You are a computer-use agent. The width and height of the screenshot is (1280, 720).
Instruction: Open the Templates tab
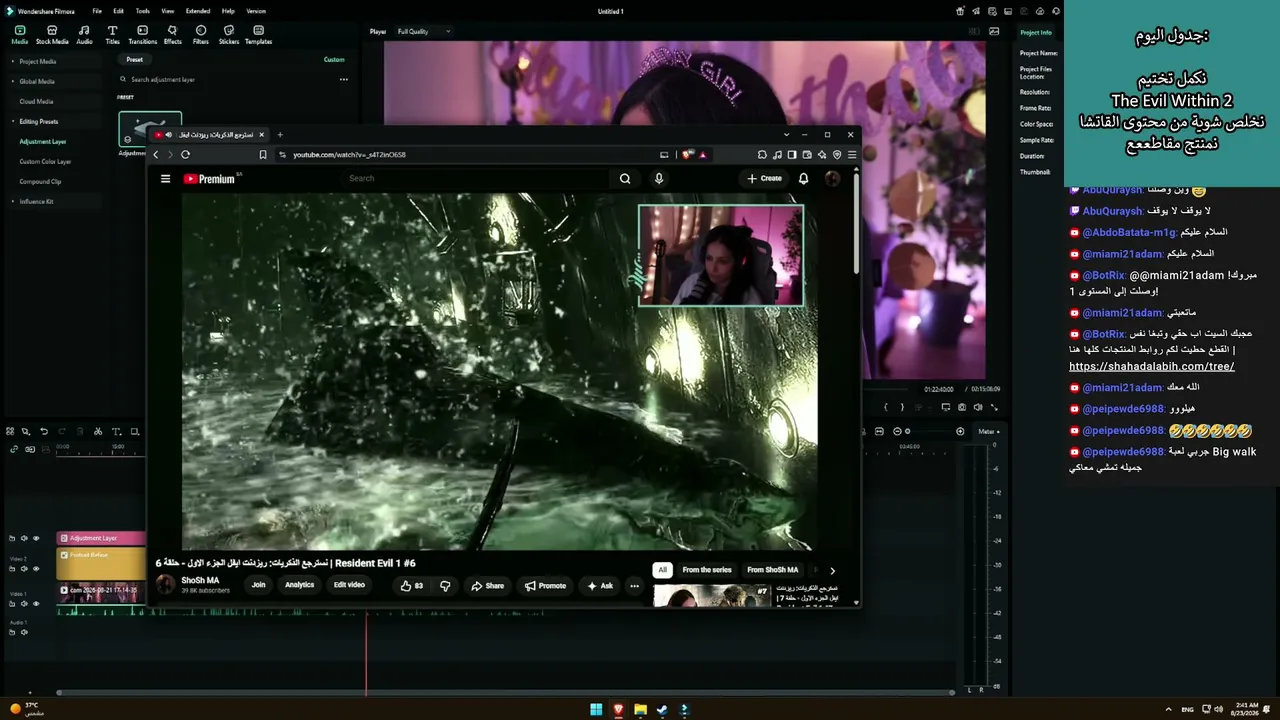258,35
